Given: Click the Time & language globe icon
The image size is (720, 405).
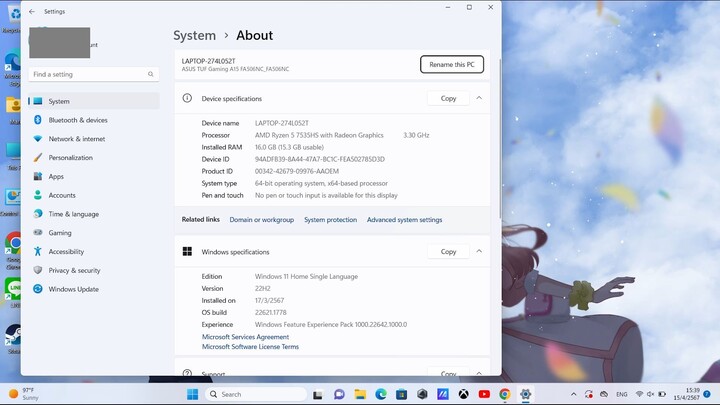Looking at the screenshot, I should [x=38, y=214].
